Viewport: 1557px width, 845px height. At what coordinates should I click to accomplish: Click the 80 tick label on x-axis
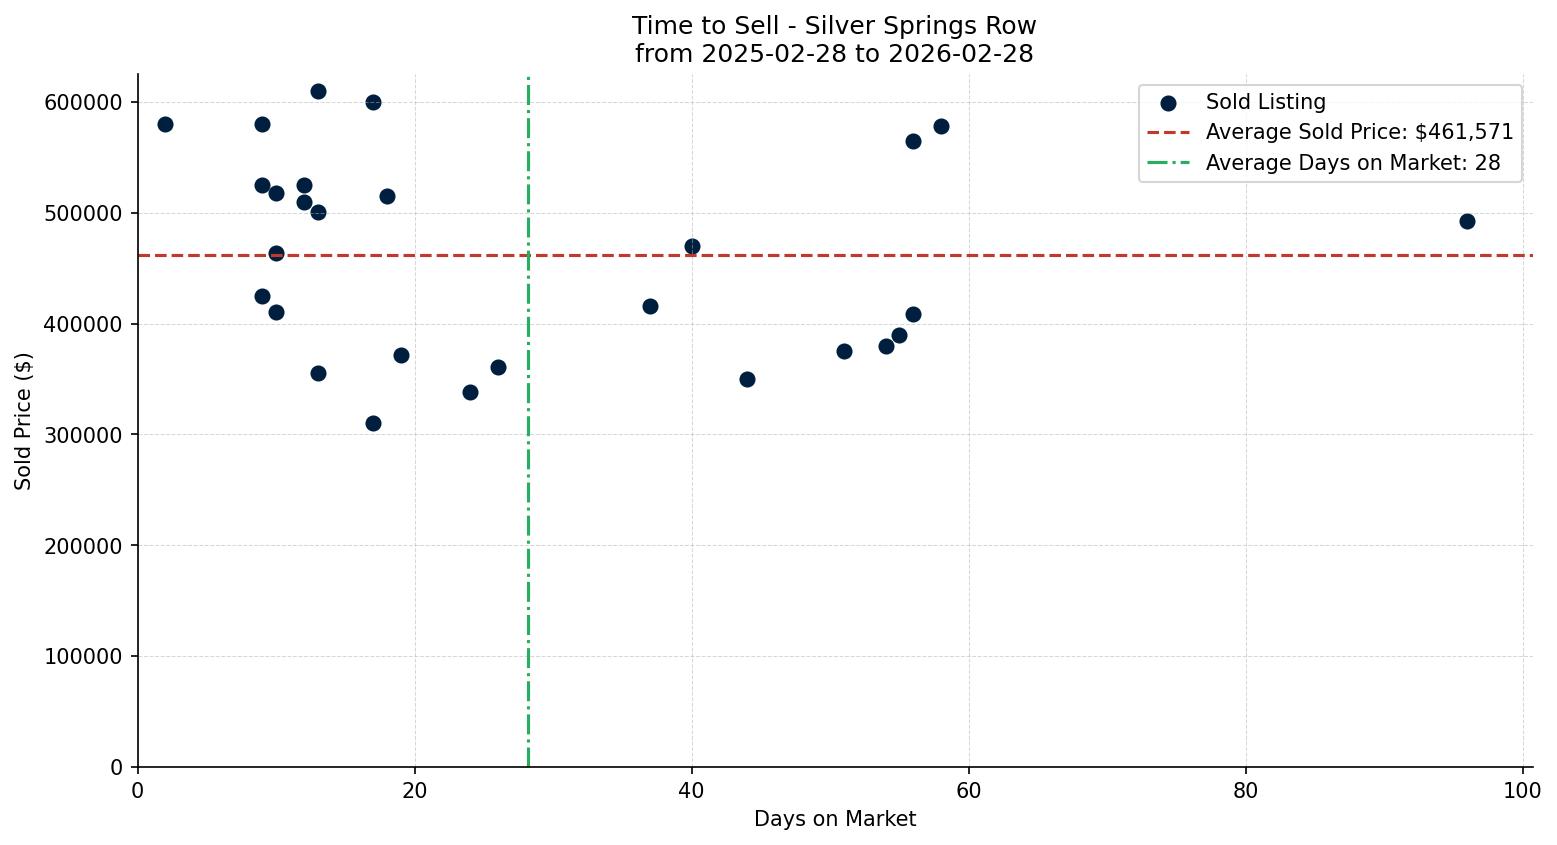pos(1246,791)
